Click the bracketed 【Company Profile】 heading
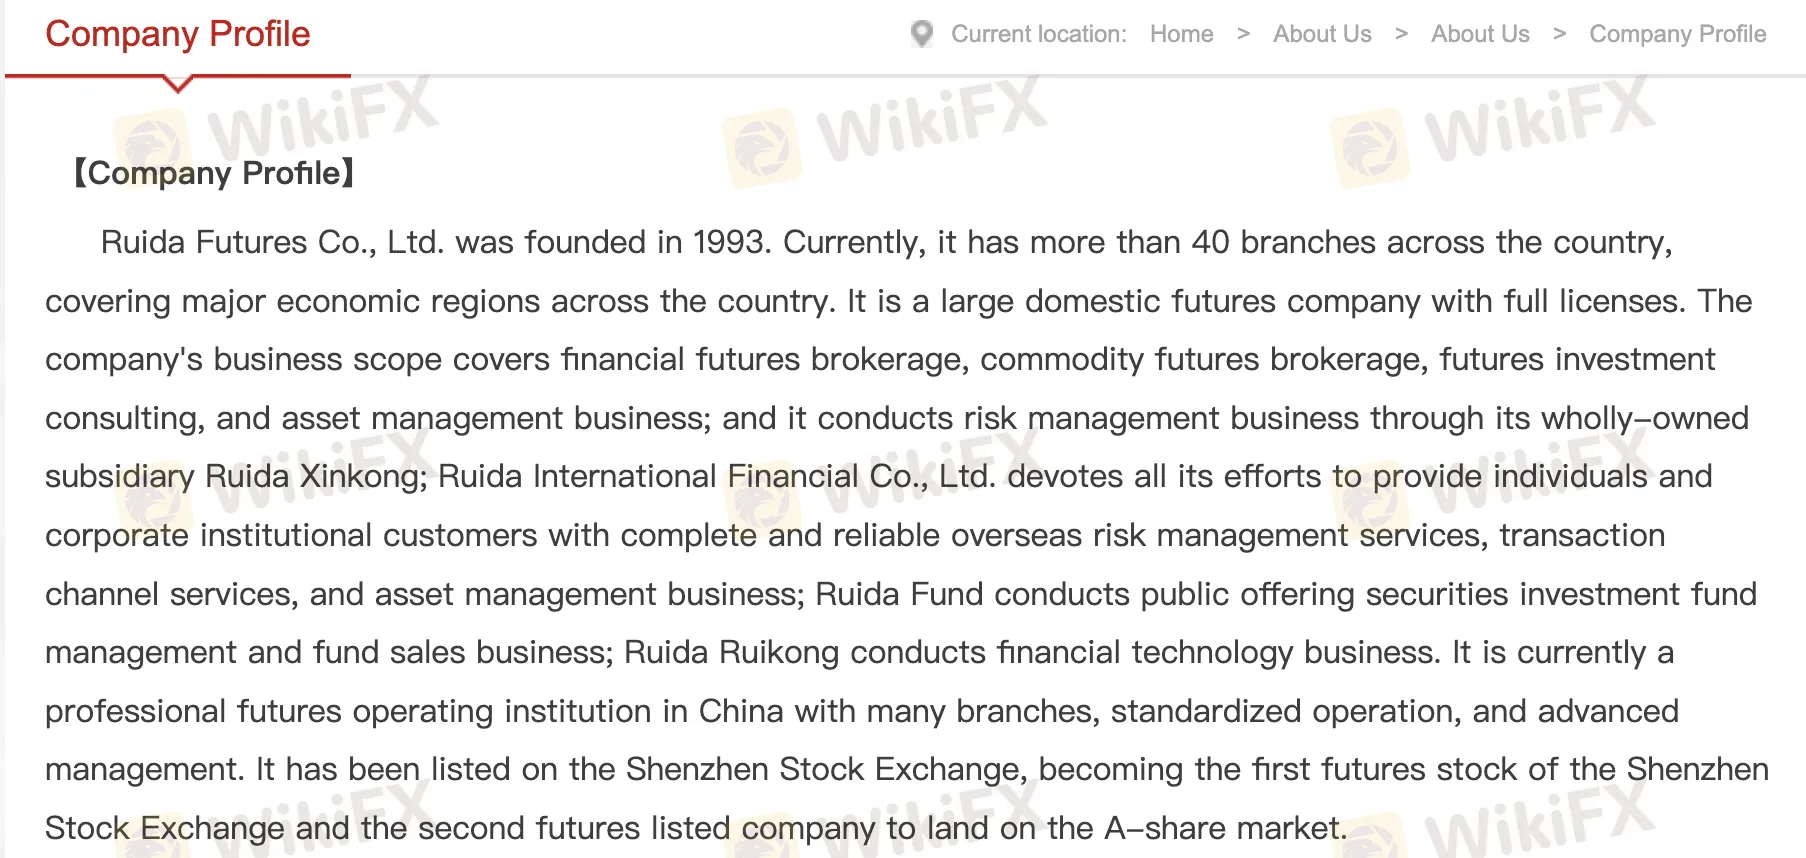 tap(214, 173)
